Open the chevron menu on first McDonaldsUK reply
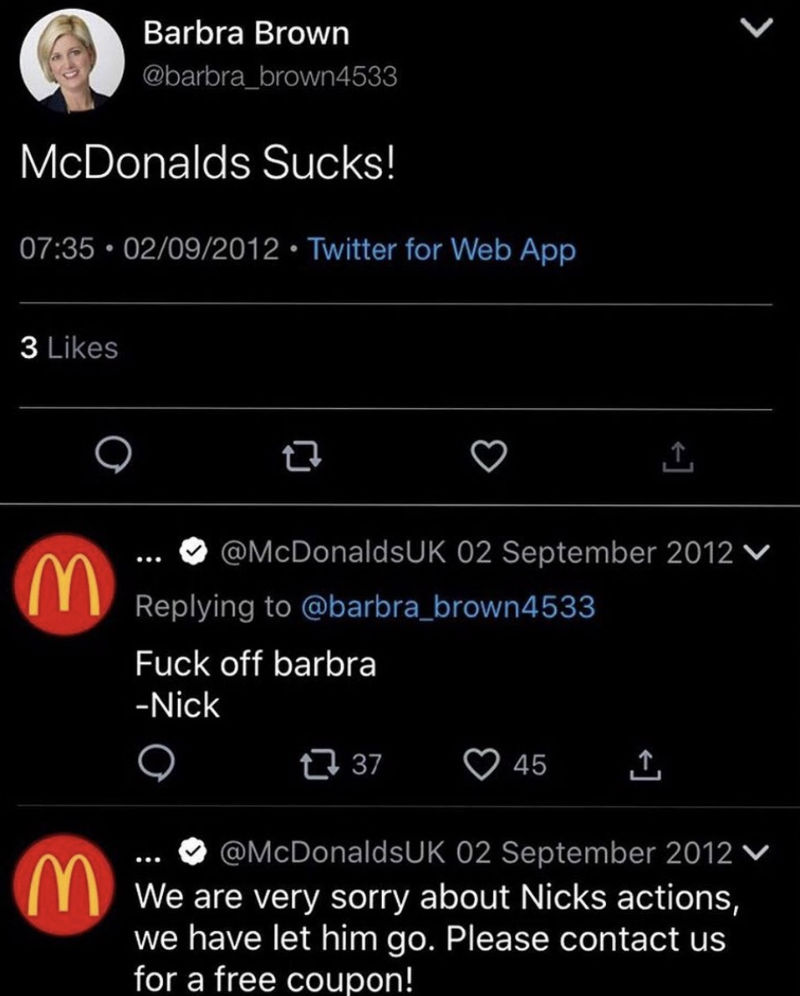Screen dimensions: 800x996 [x=758, y=552]
